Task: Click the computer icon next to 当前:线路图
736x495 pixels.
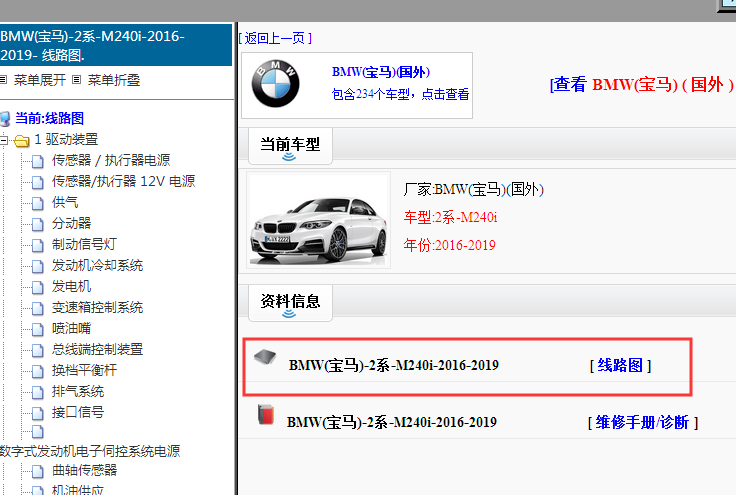Action: click(x=5, y=119)
